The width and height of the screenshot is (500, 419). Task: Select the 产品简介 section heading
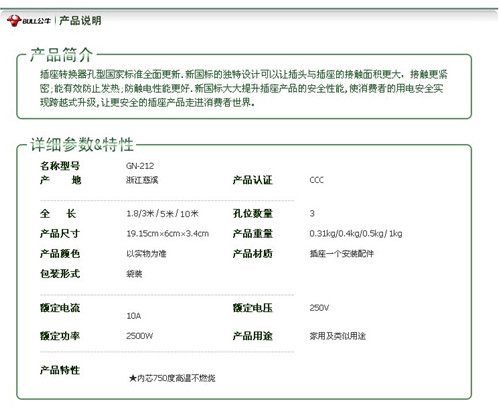click(61, 55)
